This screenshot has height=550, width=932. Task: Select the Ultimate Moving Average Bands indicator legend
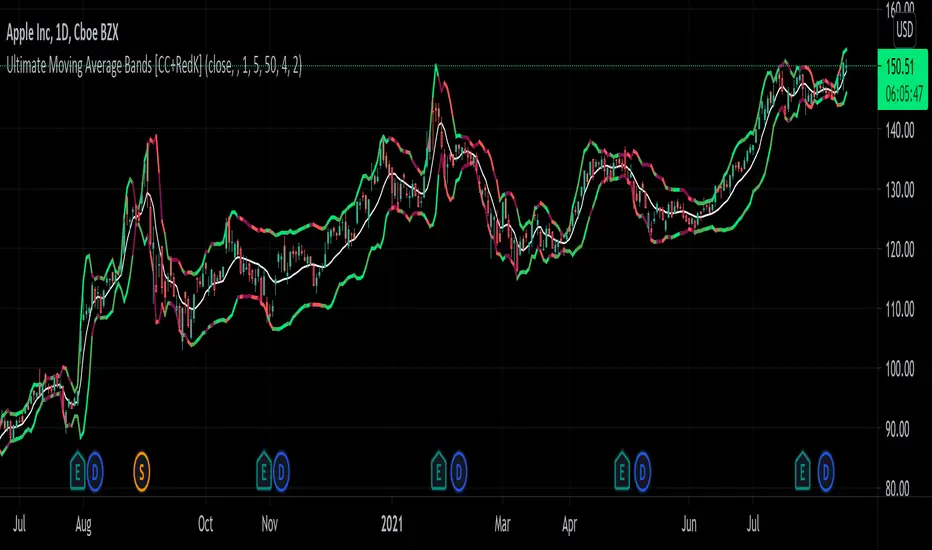[154, 65]
